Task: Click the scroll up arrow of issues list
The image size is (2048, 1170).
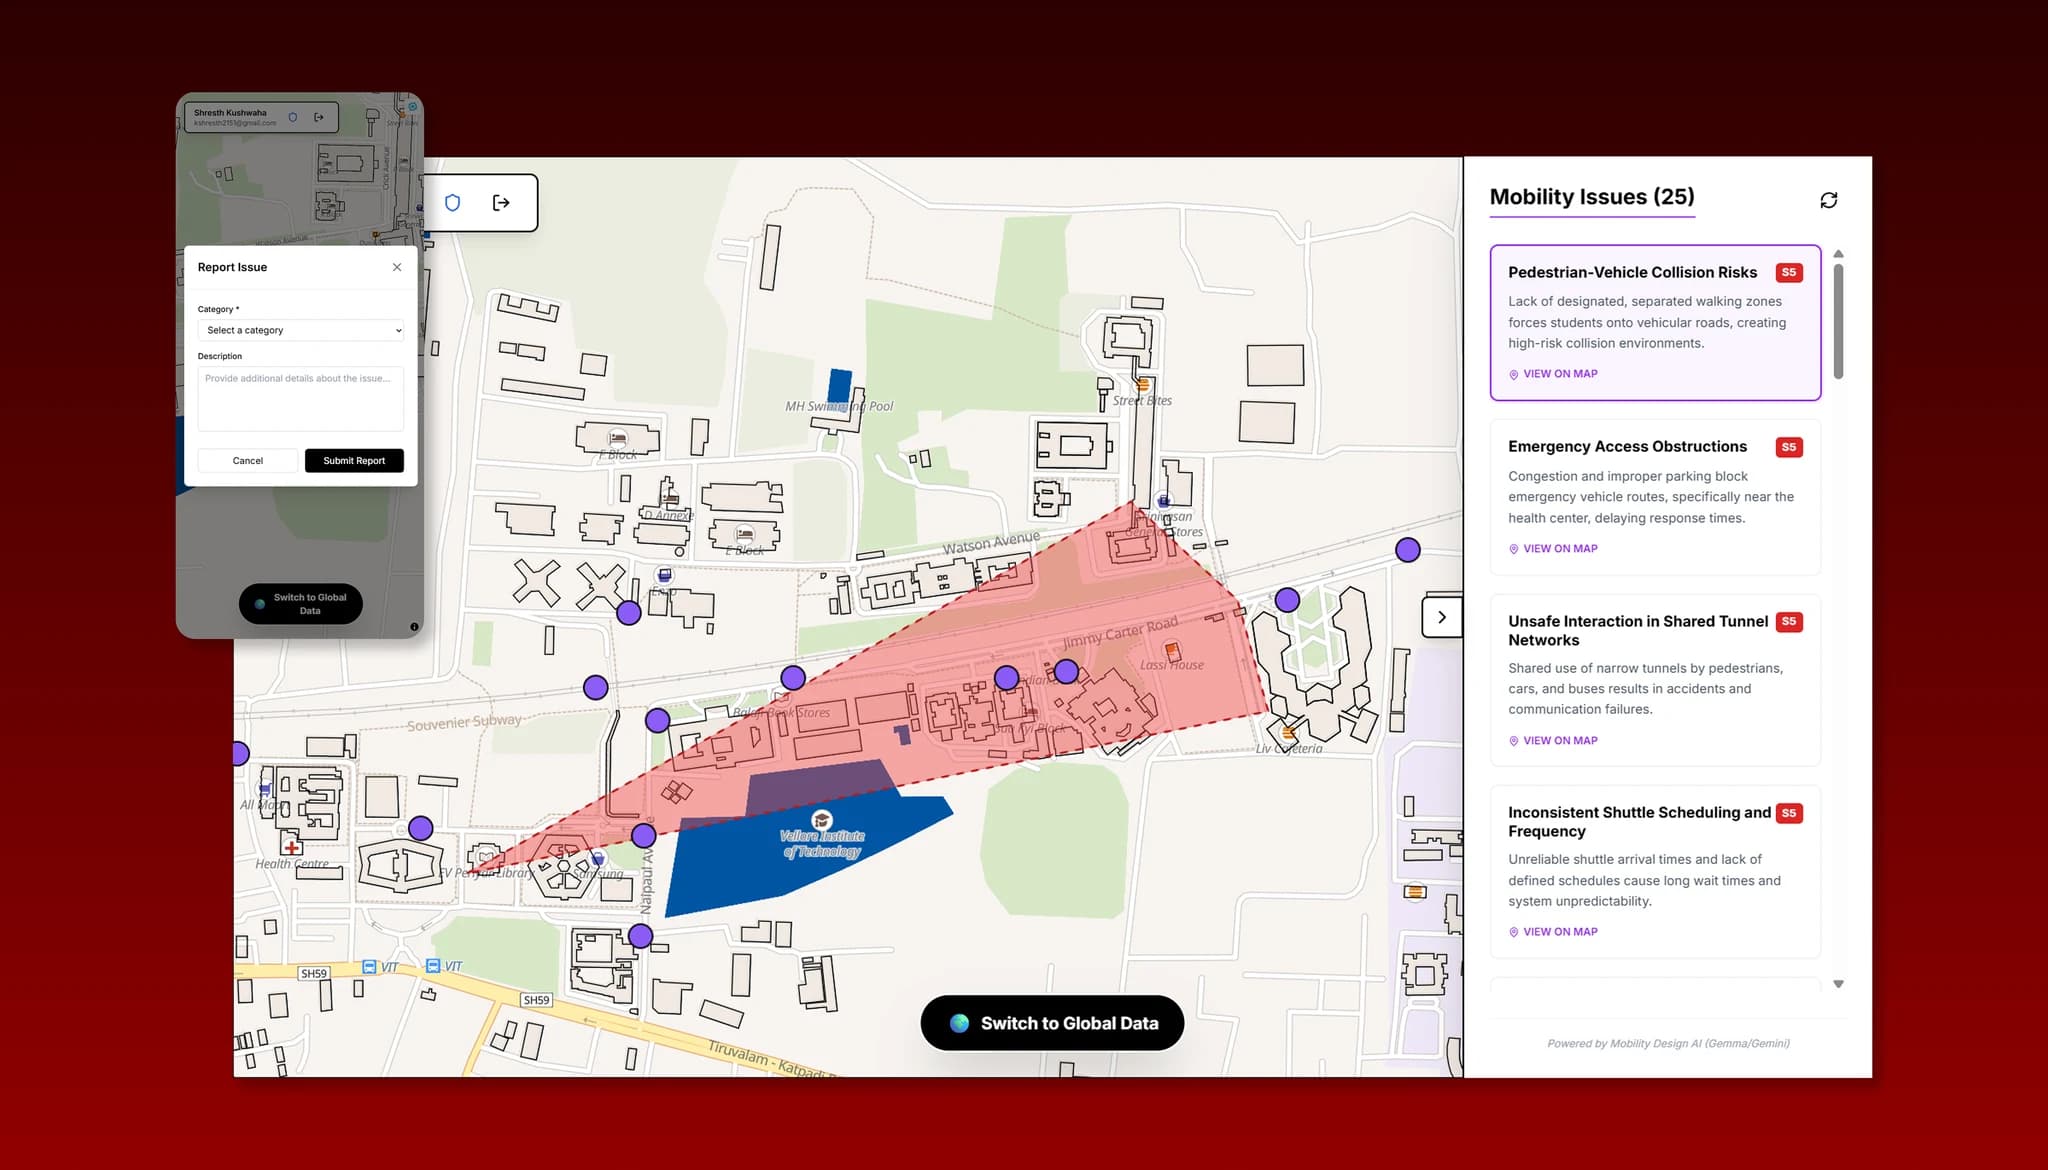Action: [1838, 254]
